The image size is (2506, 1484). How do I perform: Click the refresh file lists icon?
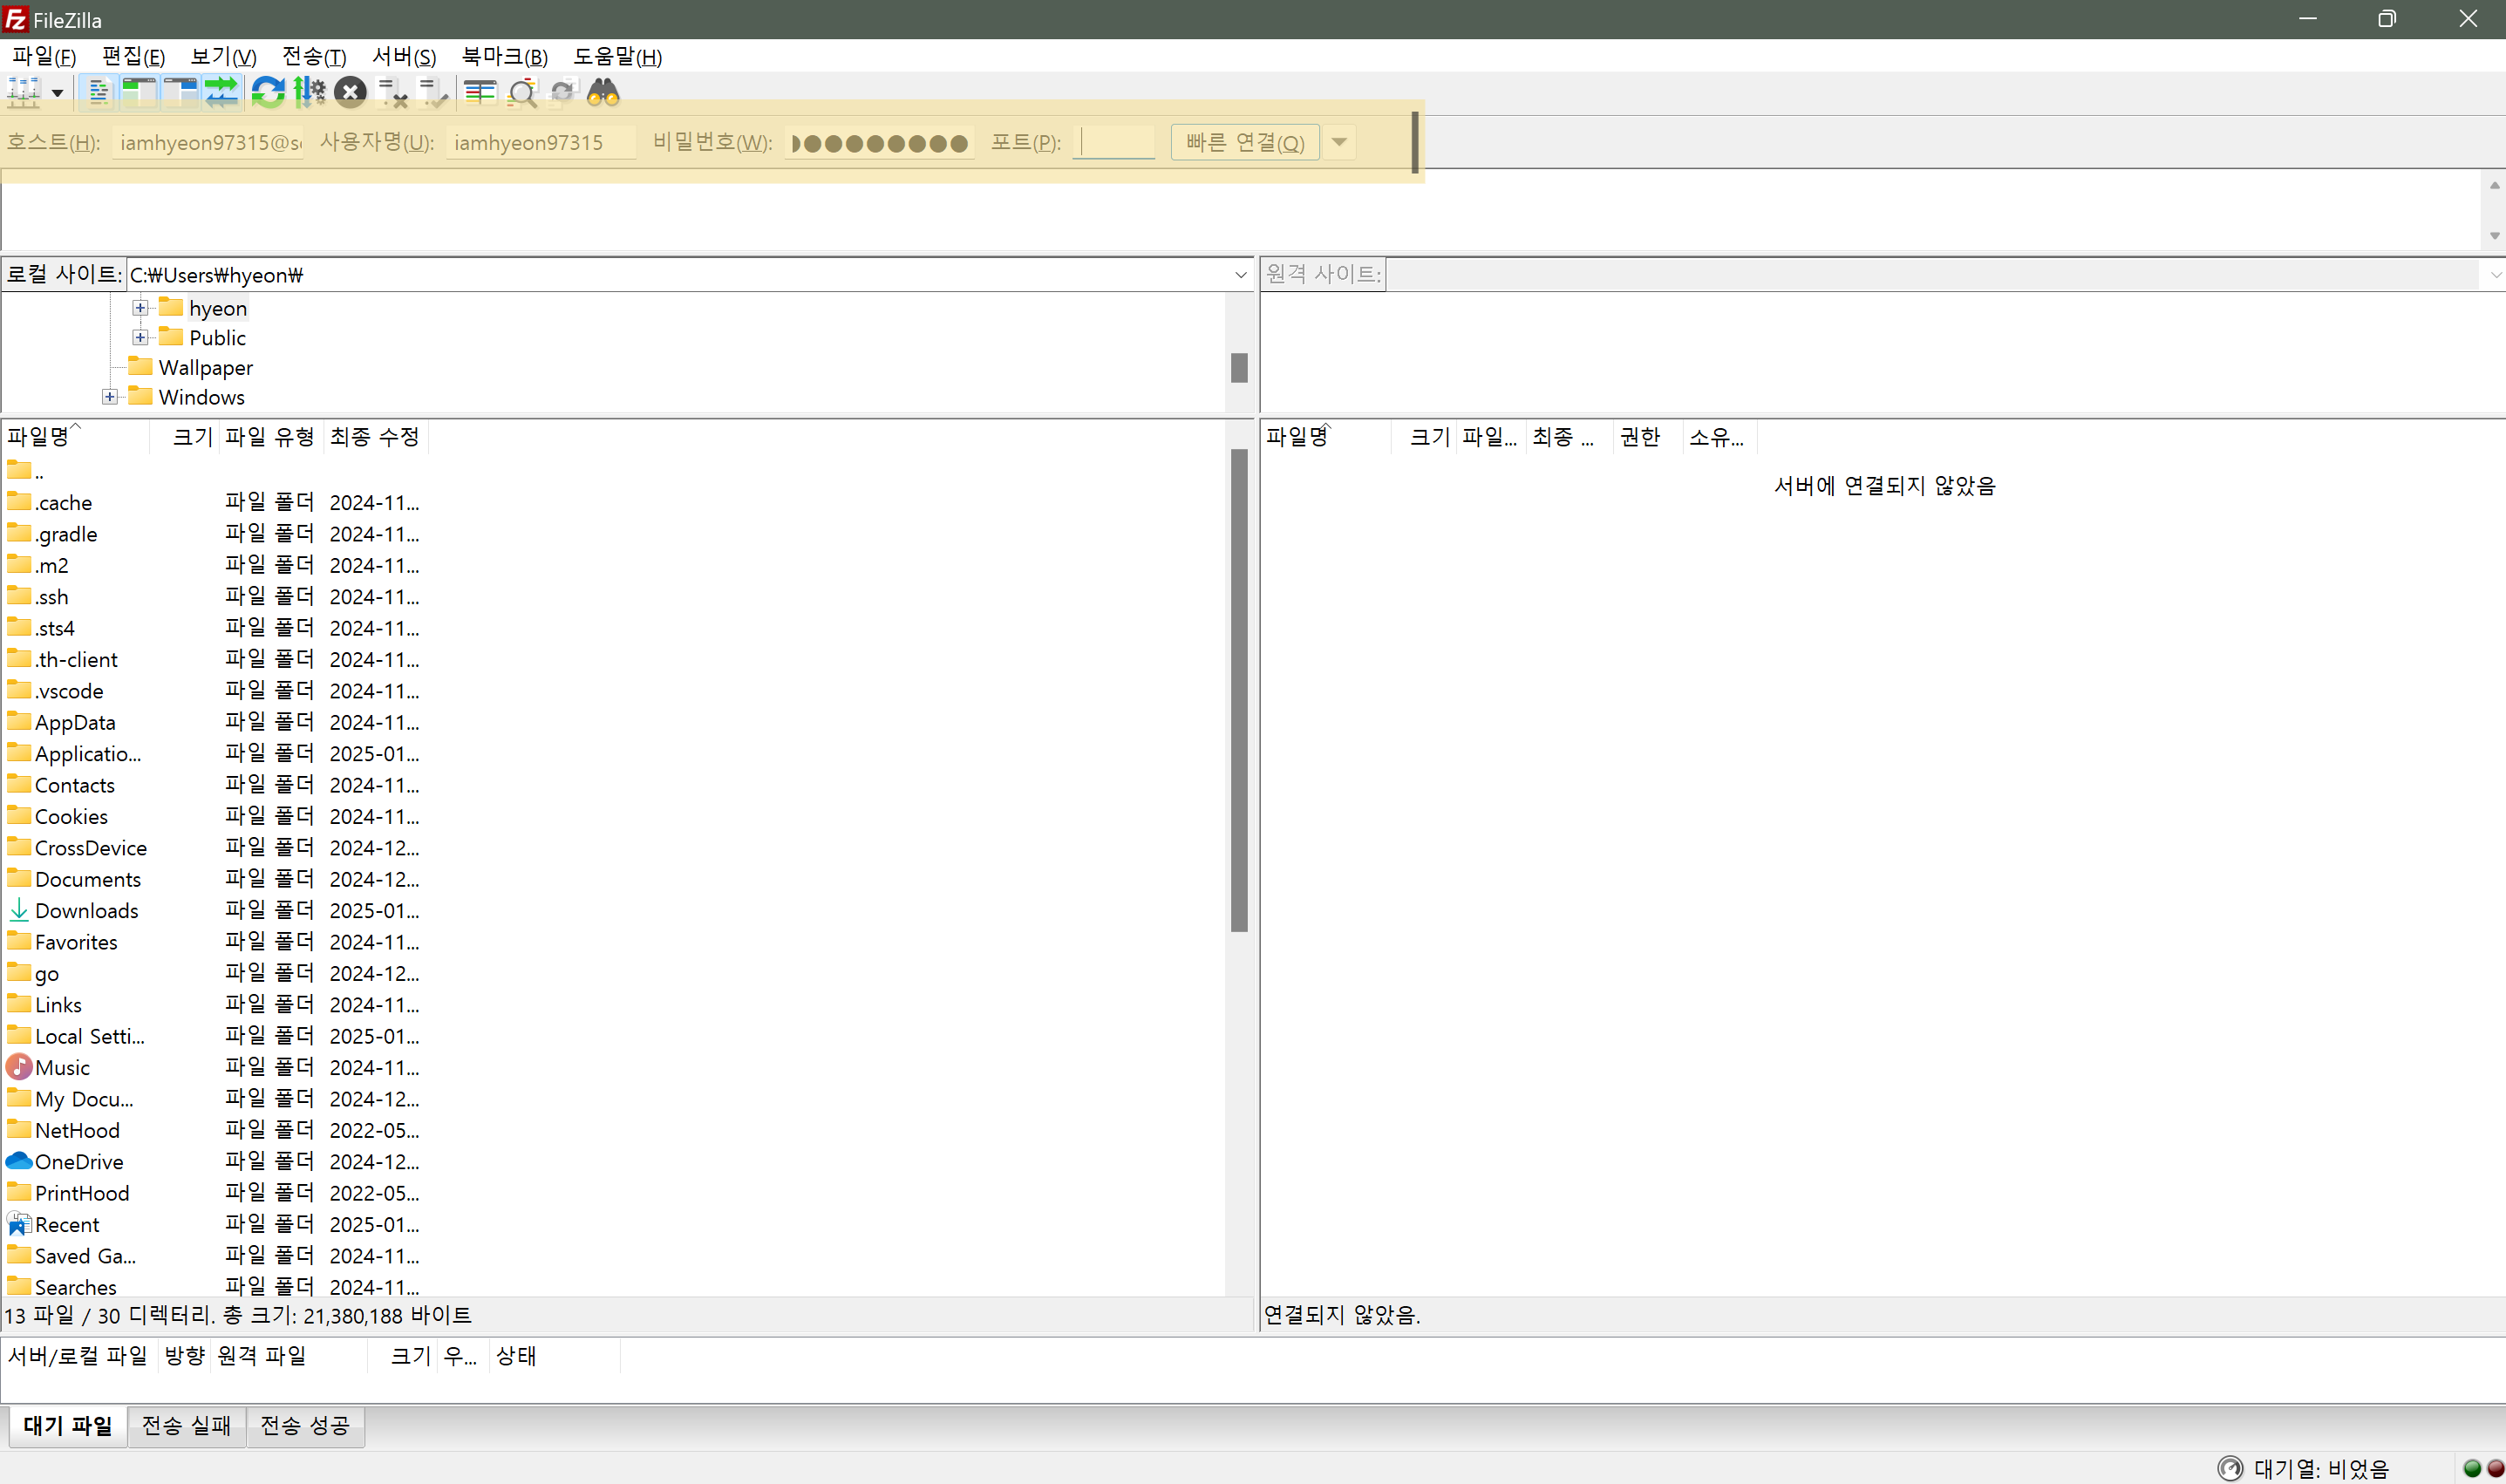click(267, 93)
